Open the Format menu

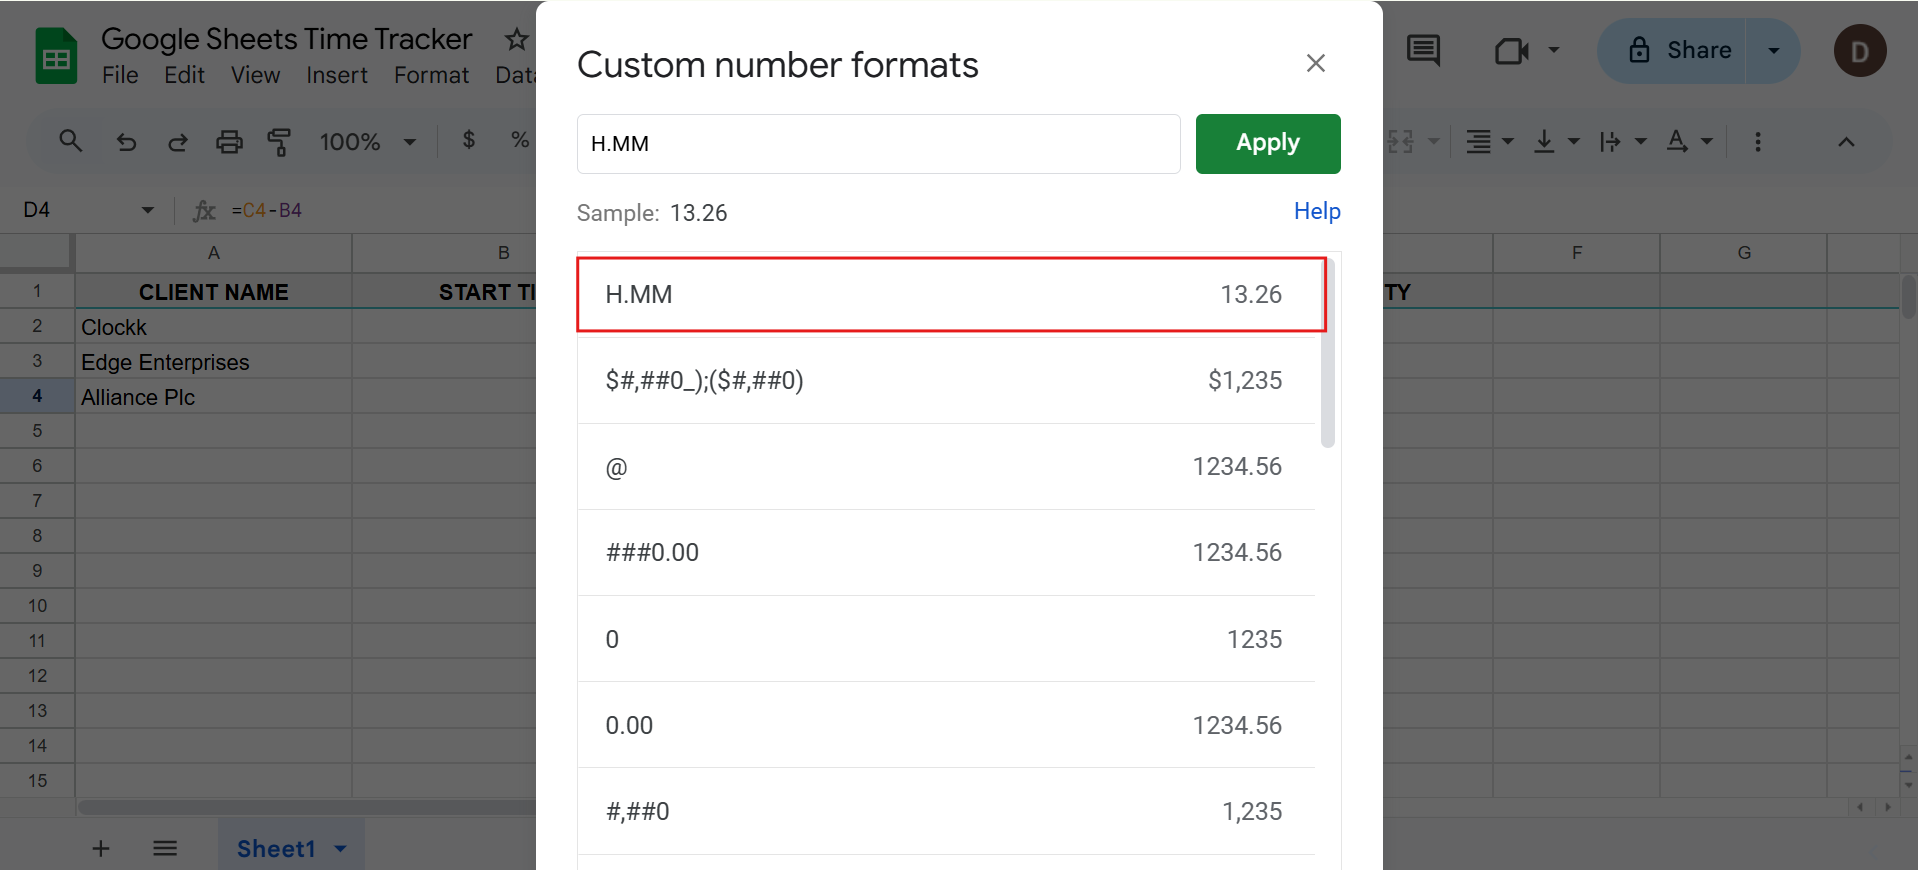(431, 76)
